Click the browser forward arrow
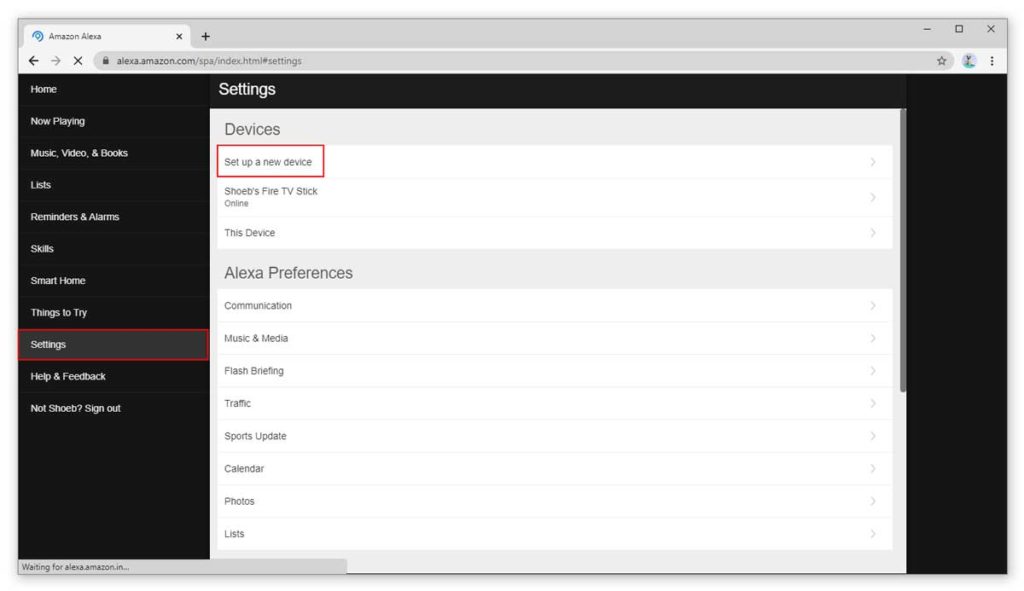 (56, 61)
